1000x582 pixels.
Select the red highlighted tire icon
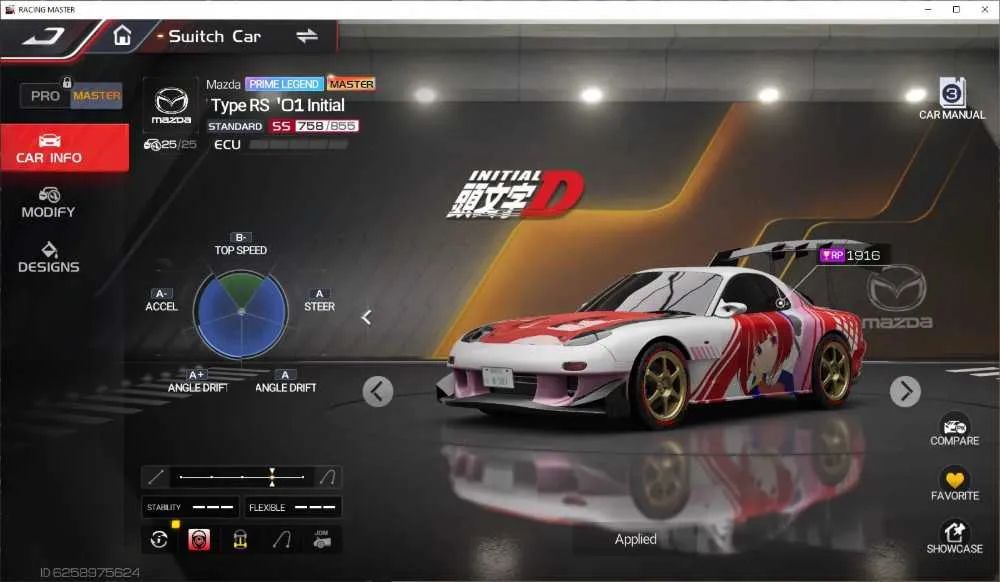coord(199,540)
